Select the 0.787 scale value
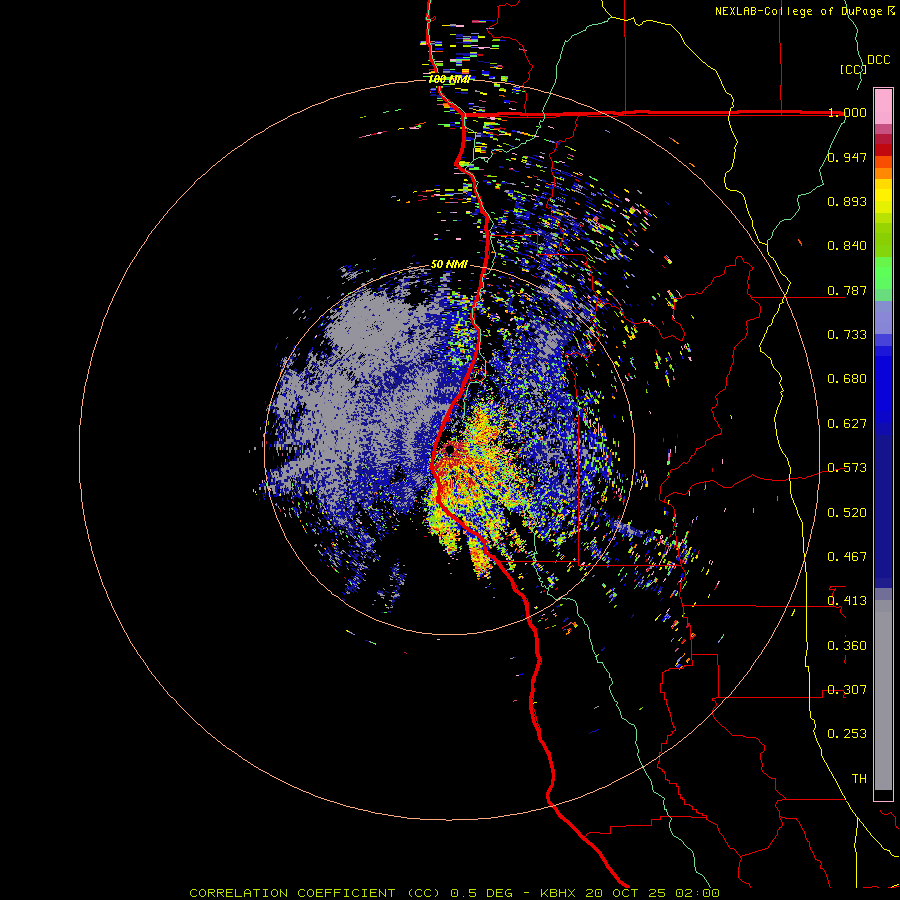The image size is (900, 900). point(847,290)
